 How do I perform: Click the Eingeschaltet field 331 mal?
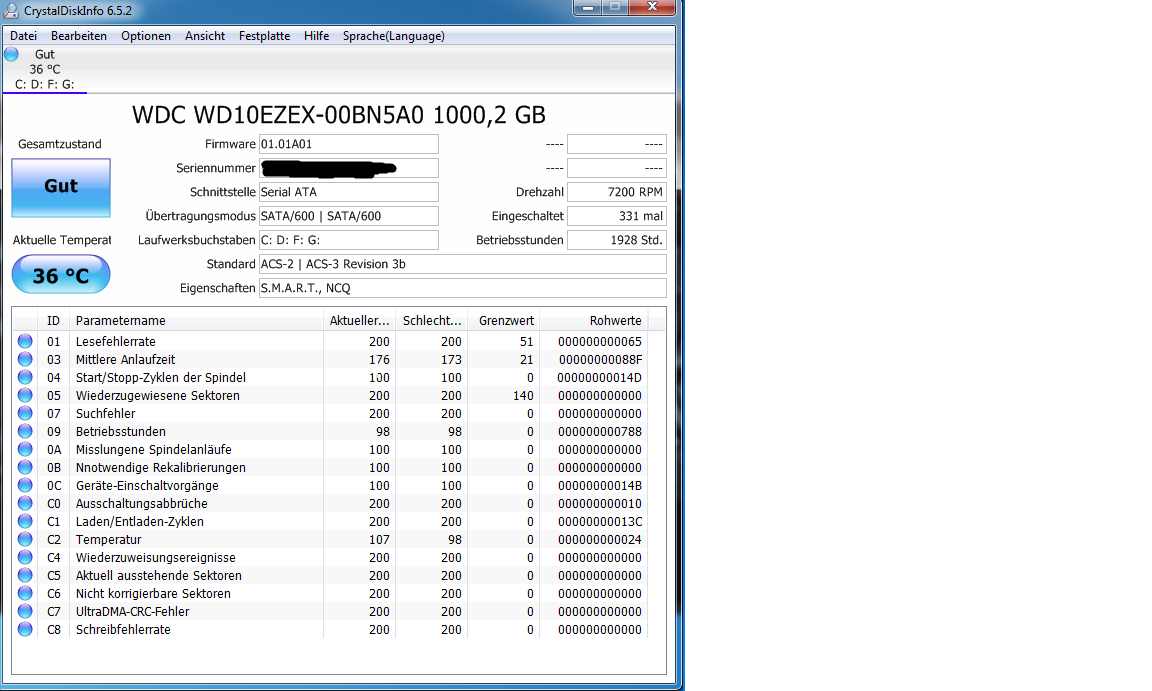(x=617, y=216)
